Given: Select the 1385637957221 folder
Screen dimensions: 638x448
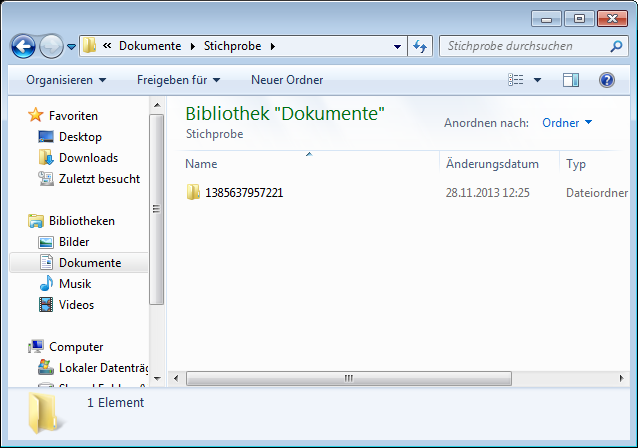Looking at the screenshot, I should [244, 193].
